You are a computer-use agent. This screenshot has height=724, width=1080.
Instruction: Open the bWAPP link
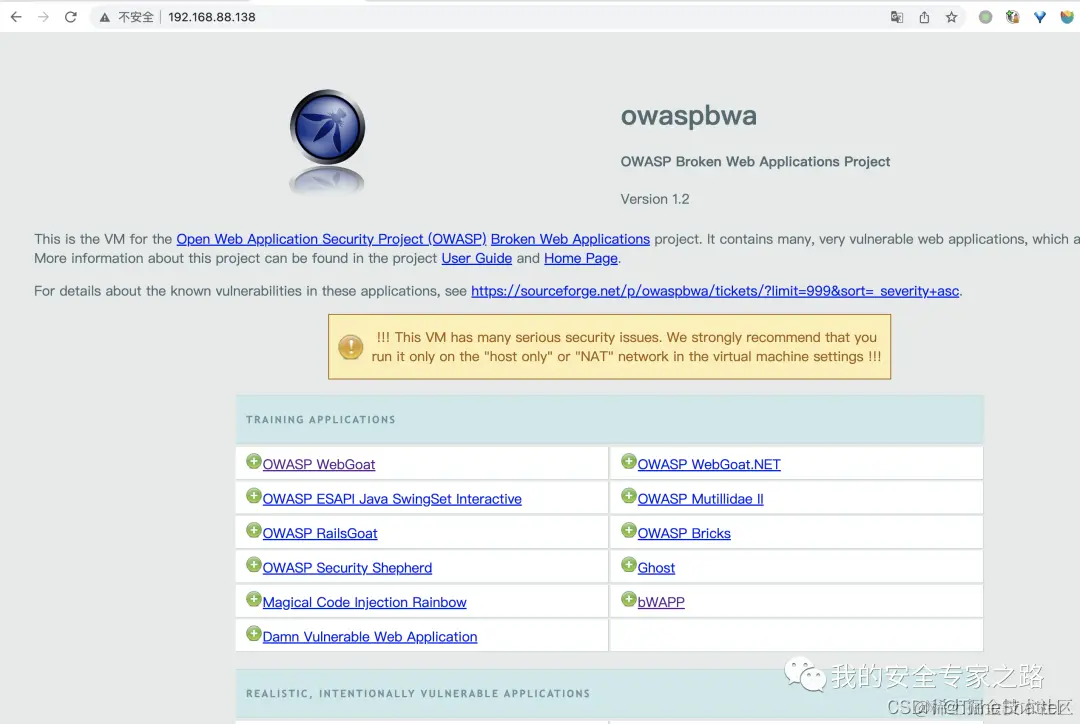(x=661, y=603)
